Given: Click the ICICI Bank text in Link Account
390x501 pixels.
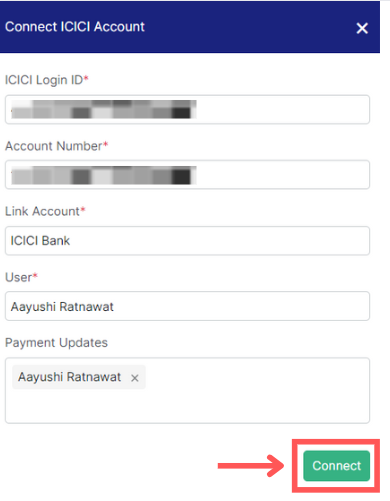Looking at the screenshot, I should pyautogui.click(x=40, y=241).
